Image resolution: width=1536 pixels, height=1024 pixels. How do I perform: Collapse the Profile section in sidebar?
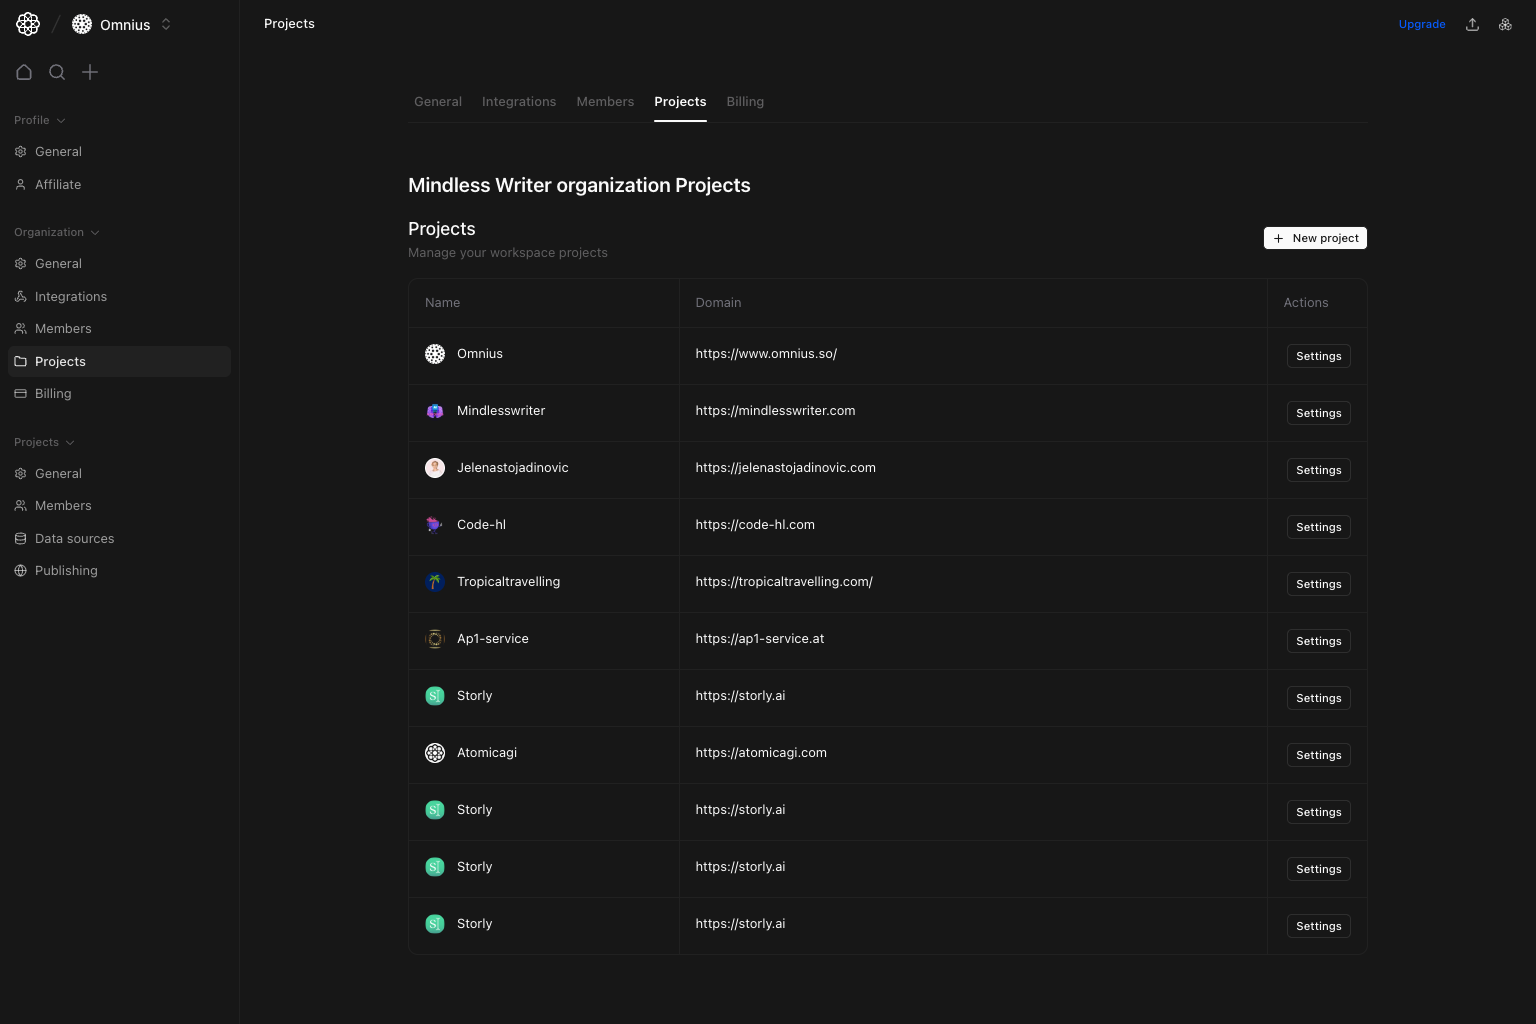click(61, 120)
